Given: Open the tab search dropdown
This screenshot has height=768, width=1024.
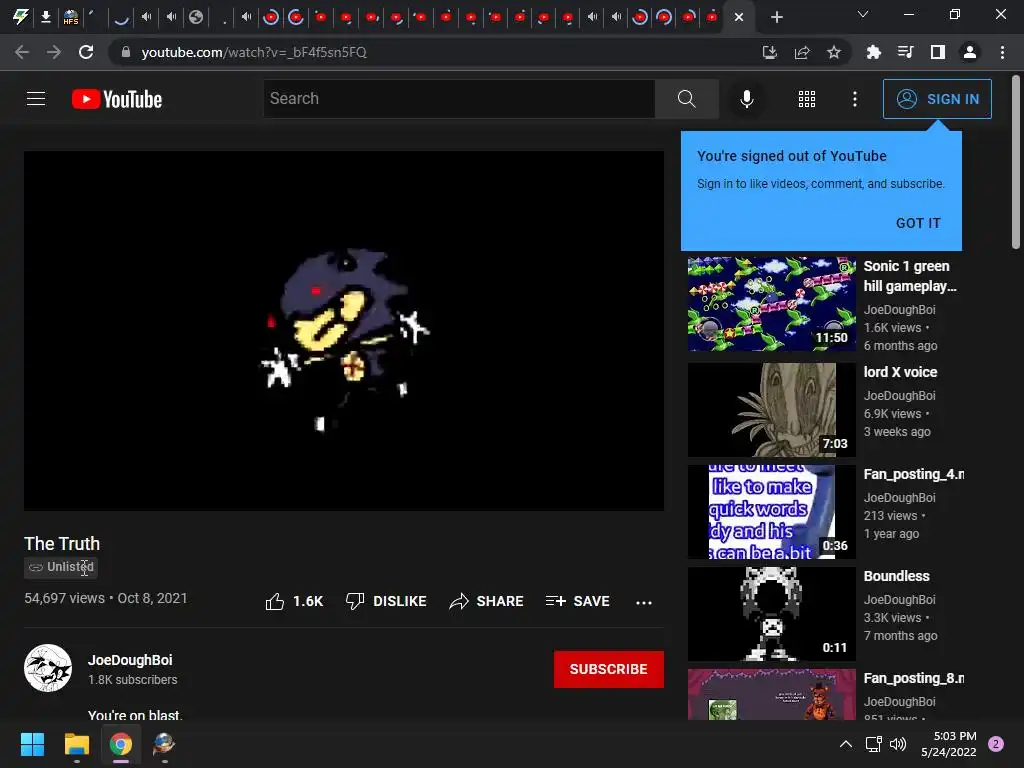Looking at the screenshot, I should pos(863,14).
